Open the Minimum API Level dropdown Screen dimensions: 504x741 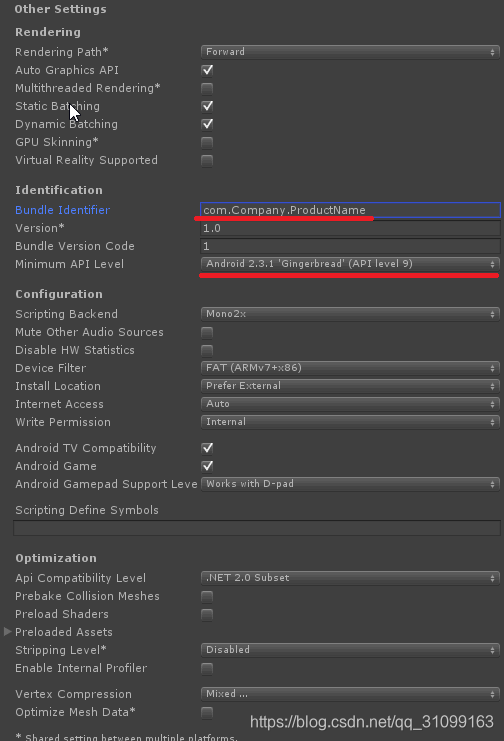coord(350,264)
